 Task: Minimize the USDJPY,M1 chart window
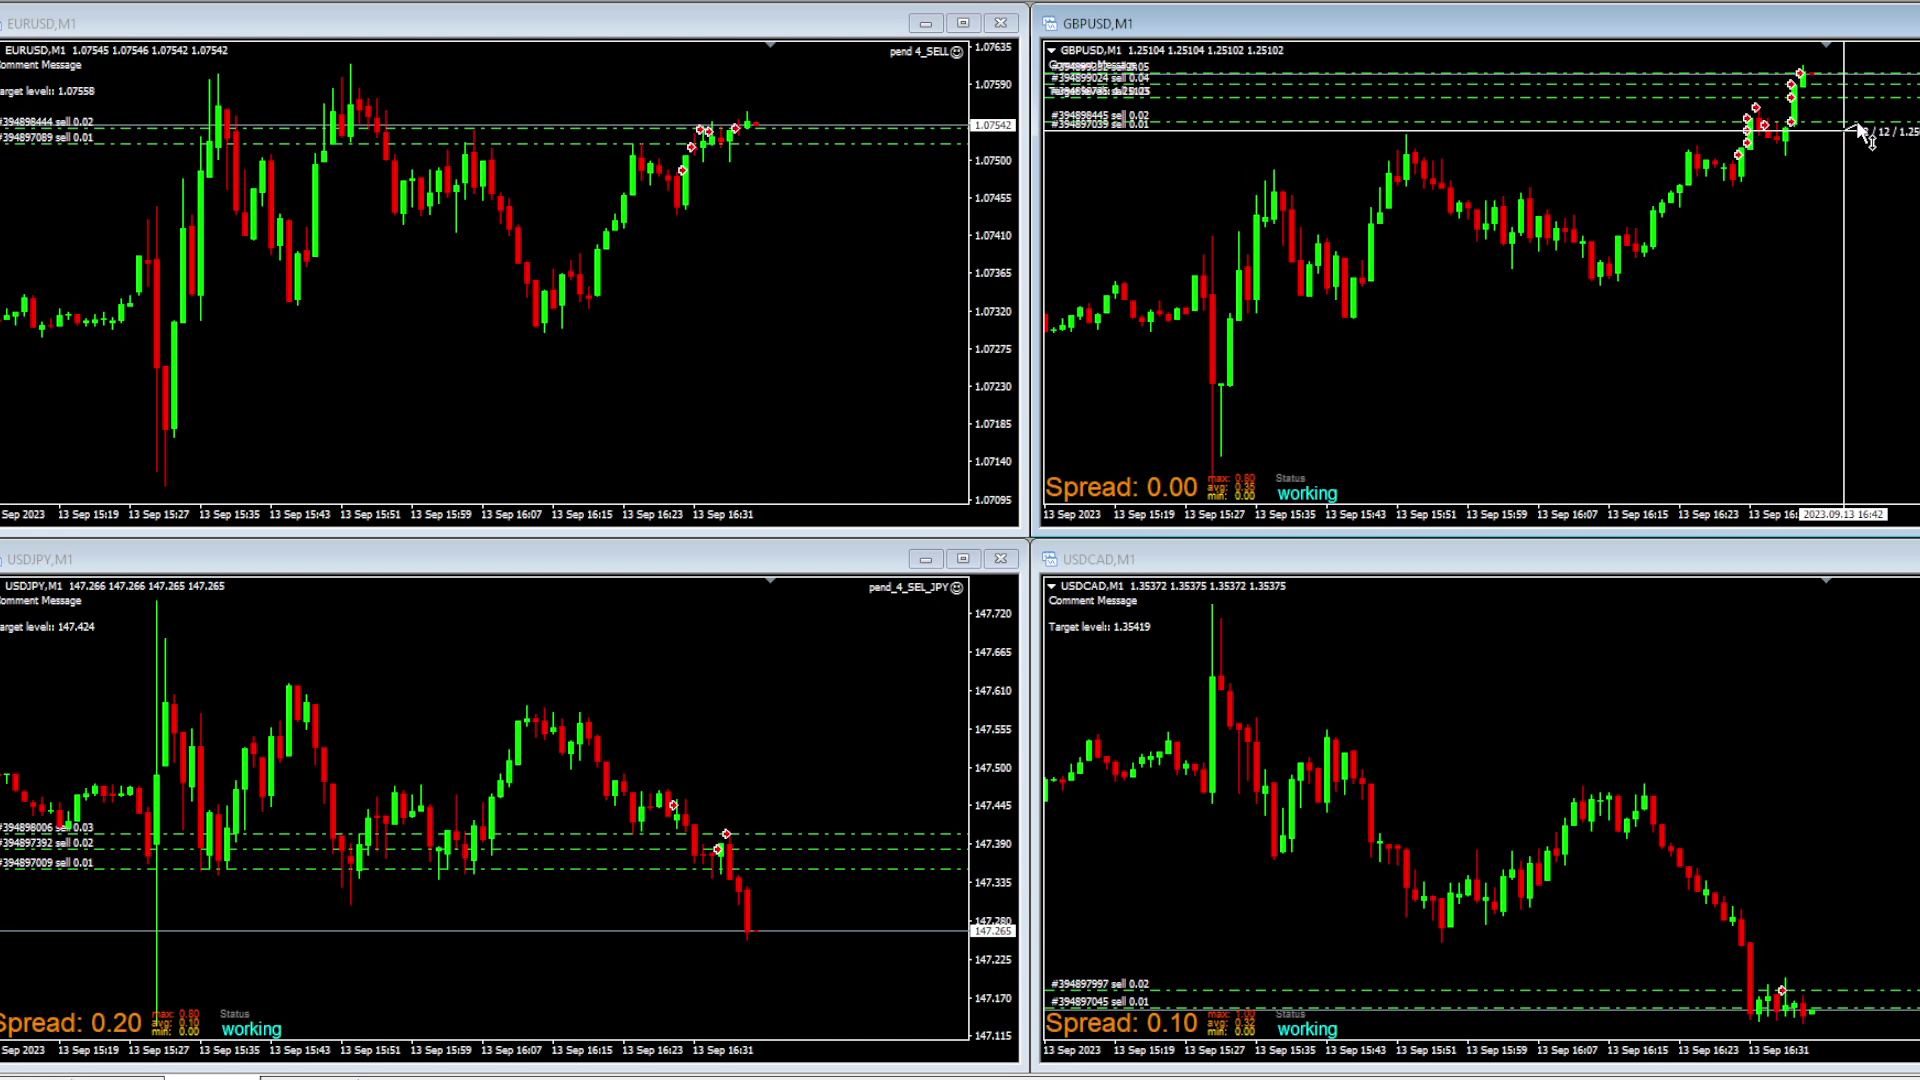[926, 559]
